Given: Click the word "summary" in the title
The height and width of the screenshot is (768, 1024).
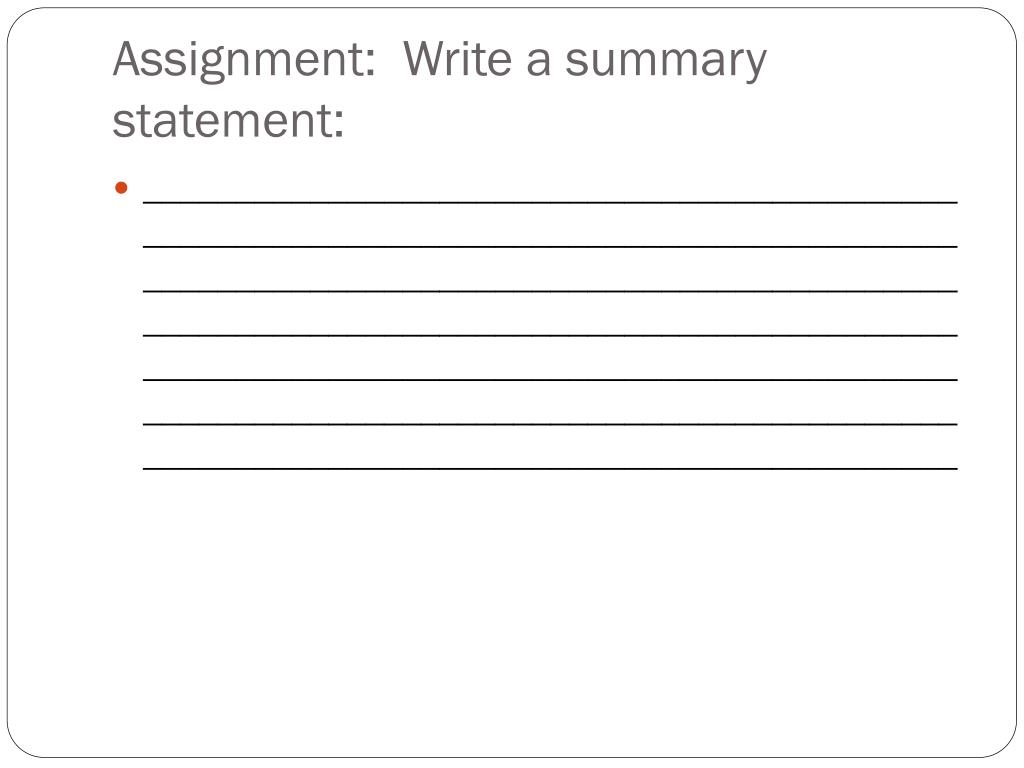Looking at the screenshot, I should pyautogui.click(x=665, y=62).
